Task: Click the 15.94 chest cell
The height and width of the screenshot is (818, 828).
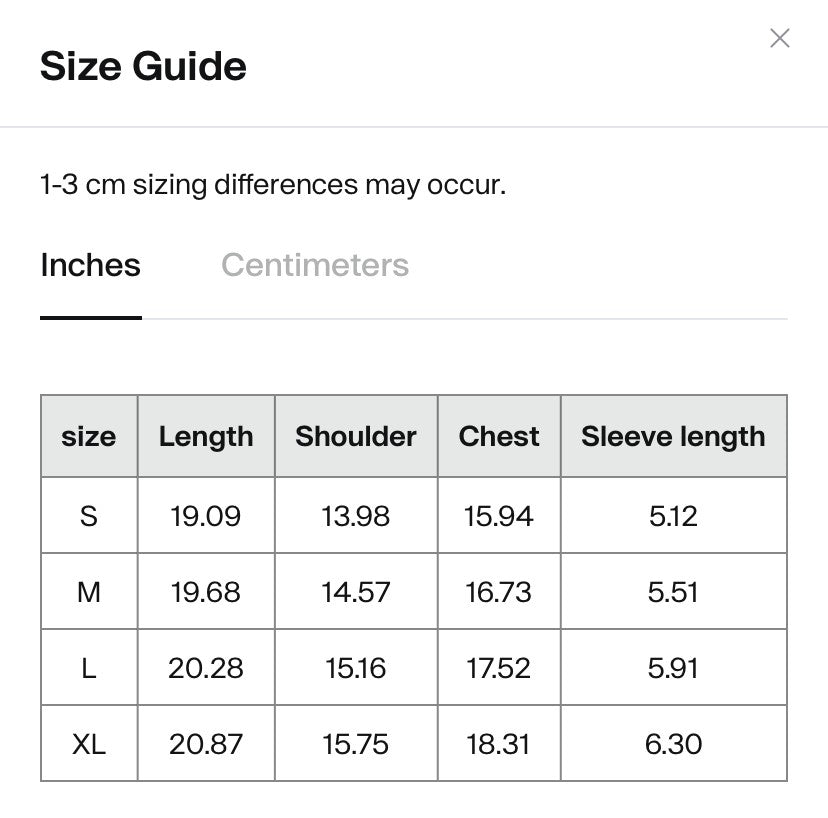Action: pyautogui.click(x=499, y=516)
